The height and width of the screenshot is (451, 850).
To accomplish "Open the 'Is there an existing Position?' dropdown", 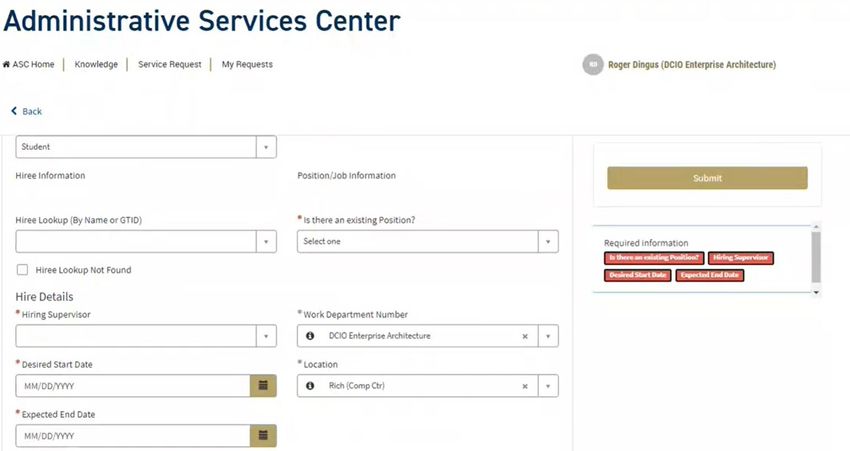I will tap(548, 241).
